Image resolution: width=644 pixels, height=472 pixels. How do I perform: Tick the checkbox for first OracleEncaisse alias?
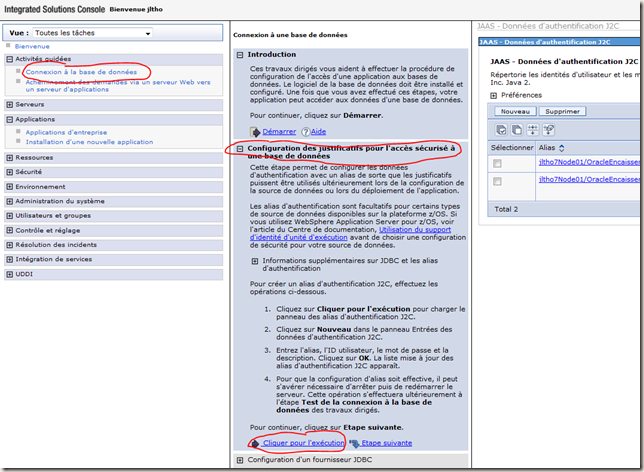(x=497, y=163)
